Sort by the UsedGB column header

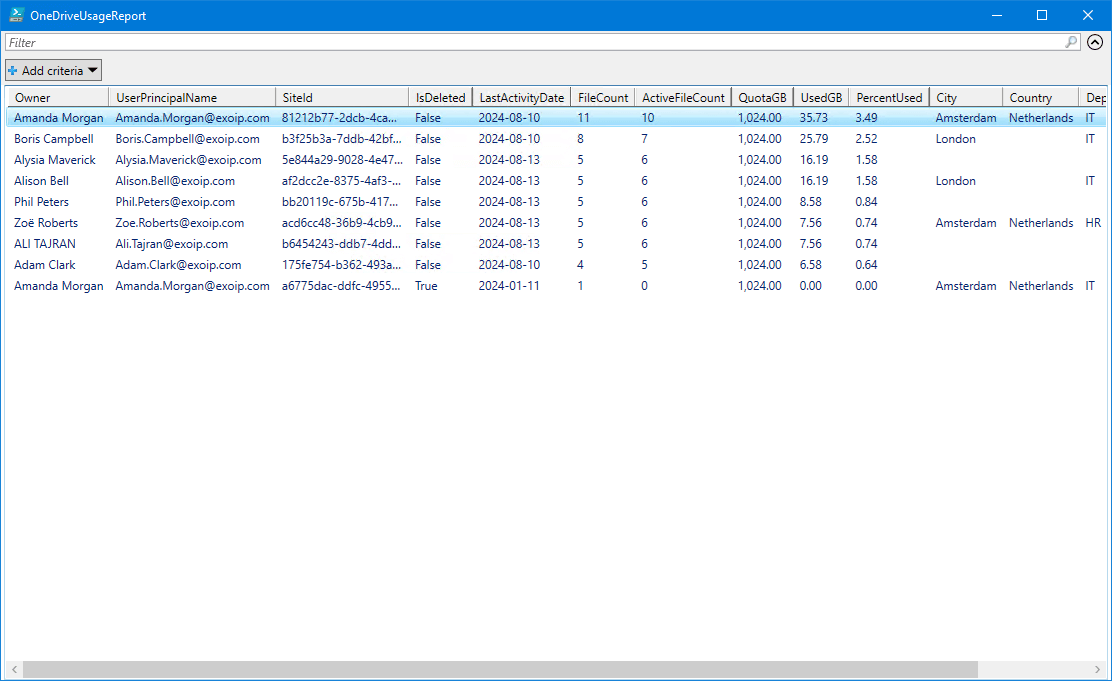(821, 97)
